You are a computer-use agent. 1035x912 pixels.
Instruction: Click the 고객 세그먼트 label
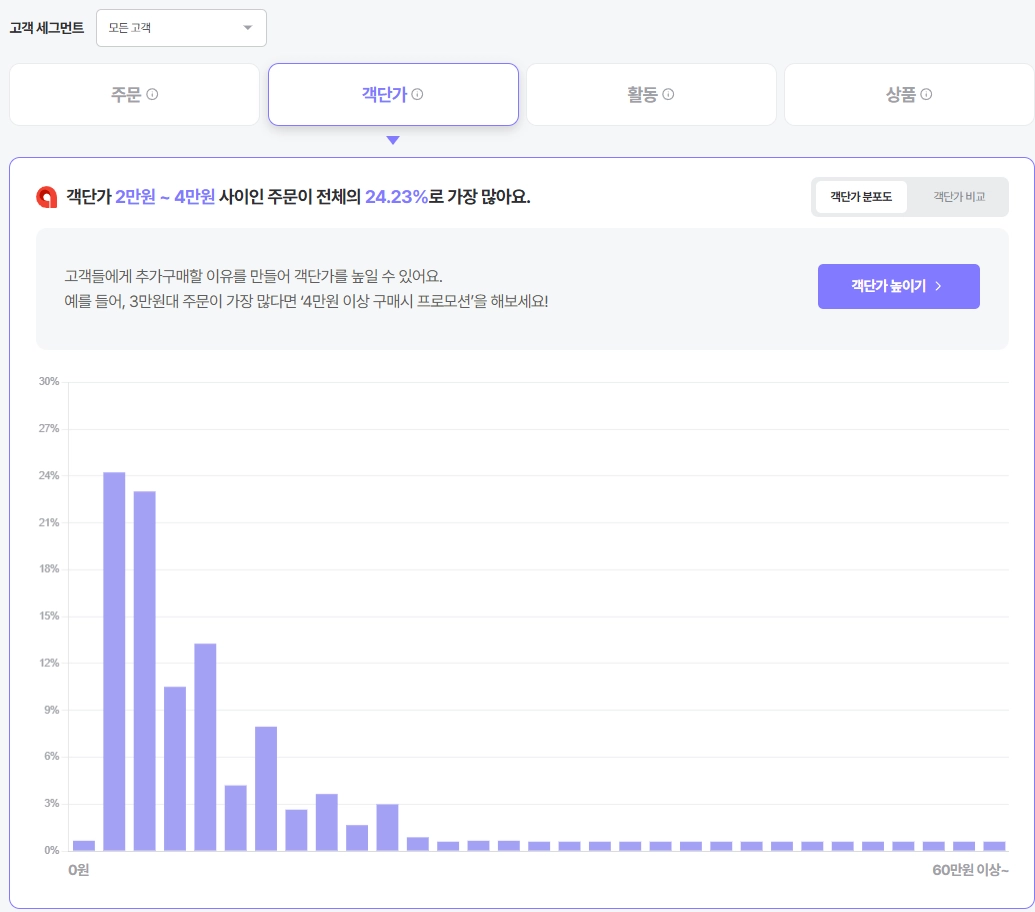(47, 28)
